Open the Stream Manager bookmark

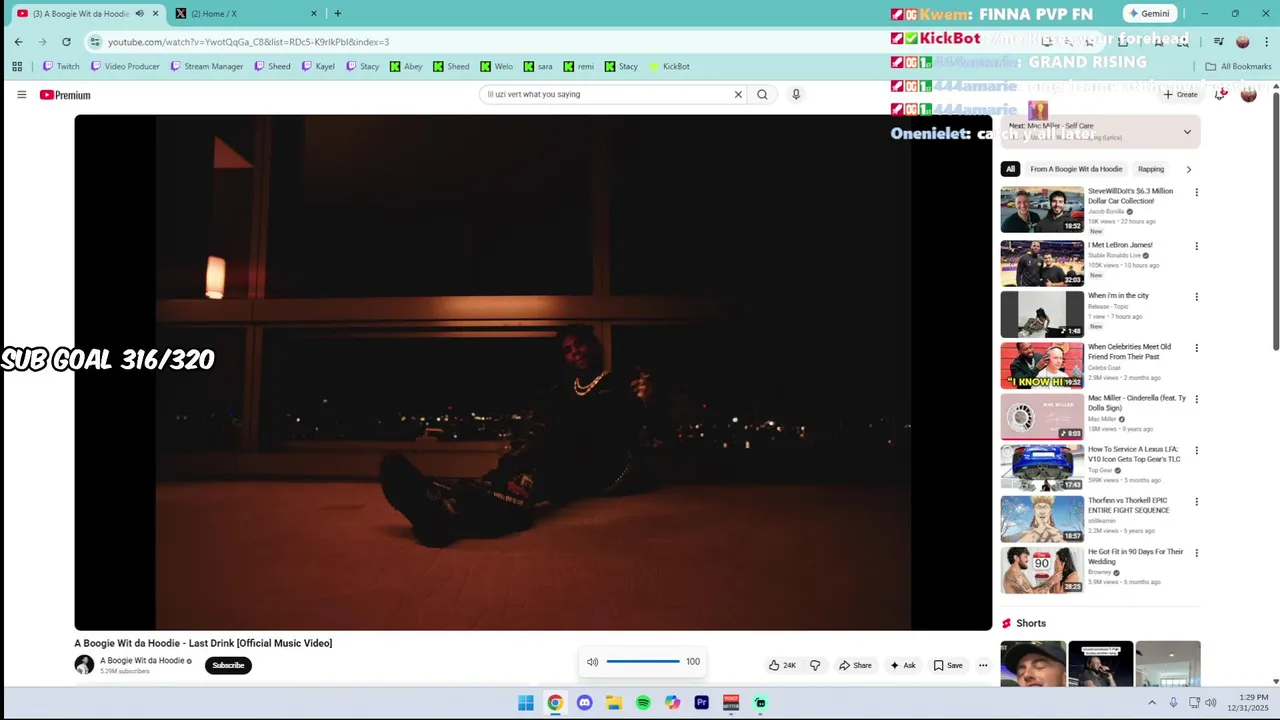[207, 66]
